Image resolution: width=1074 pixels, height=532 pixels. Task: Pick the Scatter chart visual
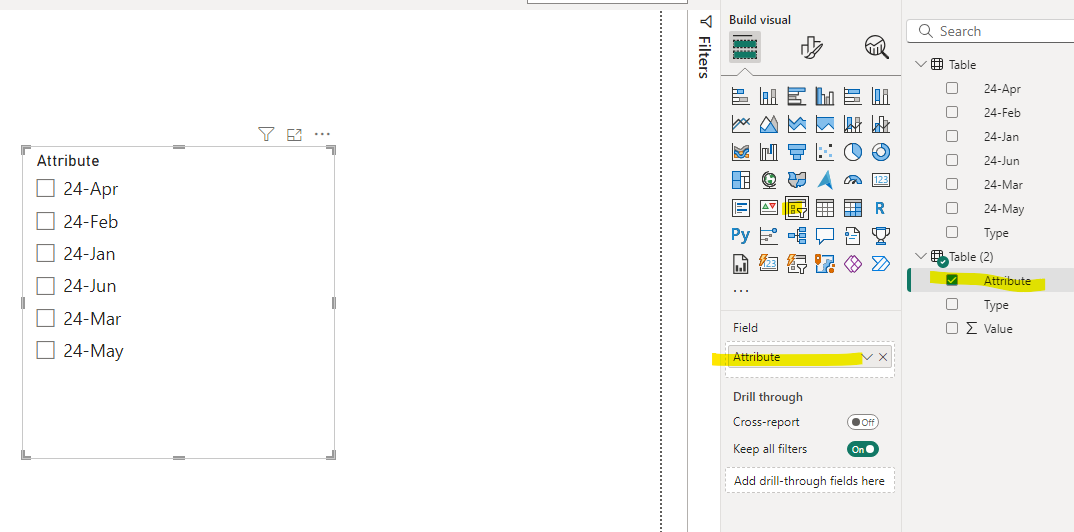tap(825, 151)
